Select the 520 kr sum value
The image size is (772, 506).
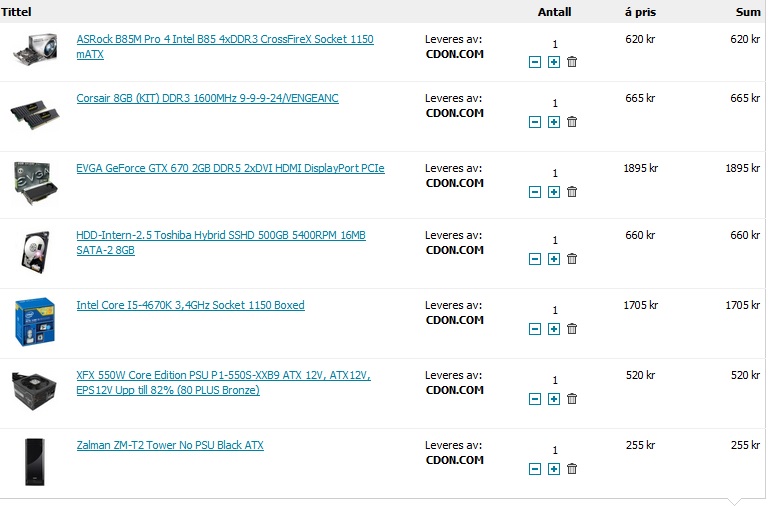coord(745,375)
